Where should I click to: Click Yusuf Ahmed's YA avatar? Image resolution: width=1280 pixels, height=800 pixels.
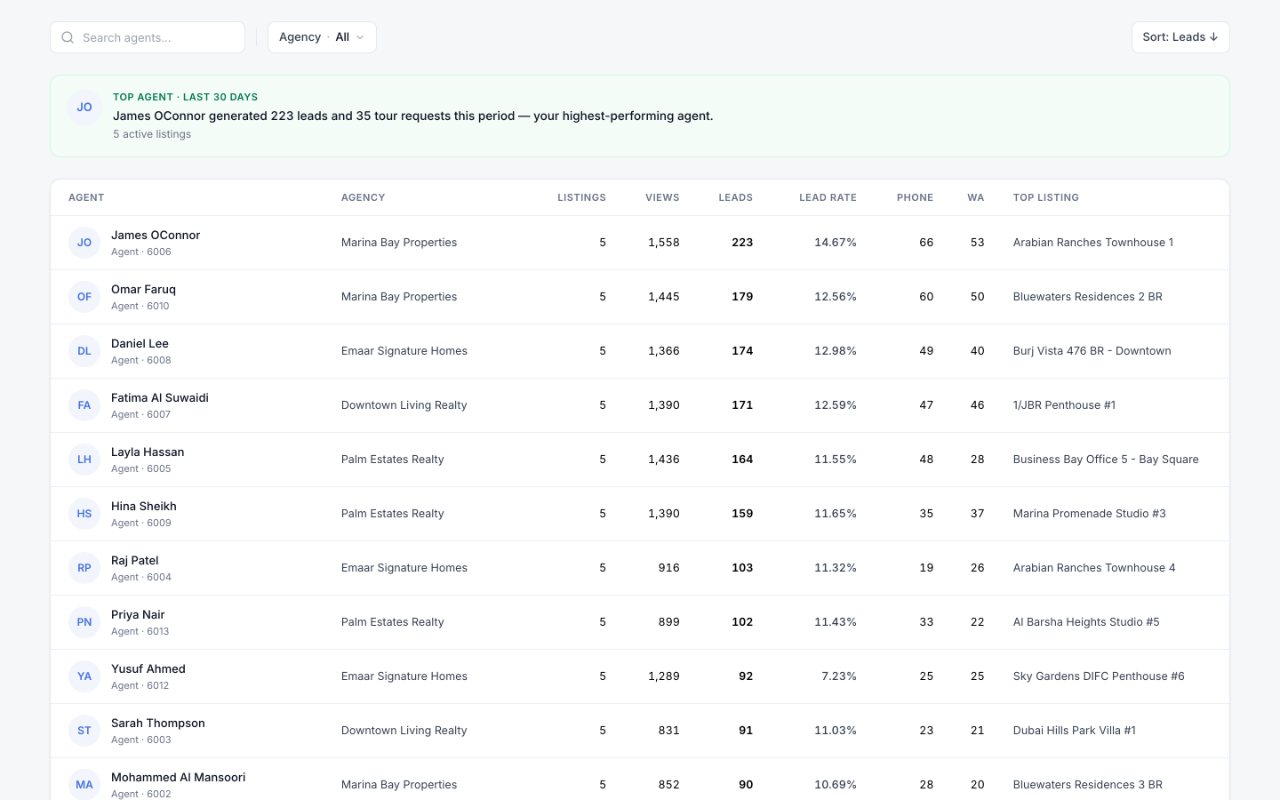click(x=84, y=676)
